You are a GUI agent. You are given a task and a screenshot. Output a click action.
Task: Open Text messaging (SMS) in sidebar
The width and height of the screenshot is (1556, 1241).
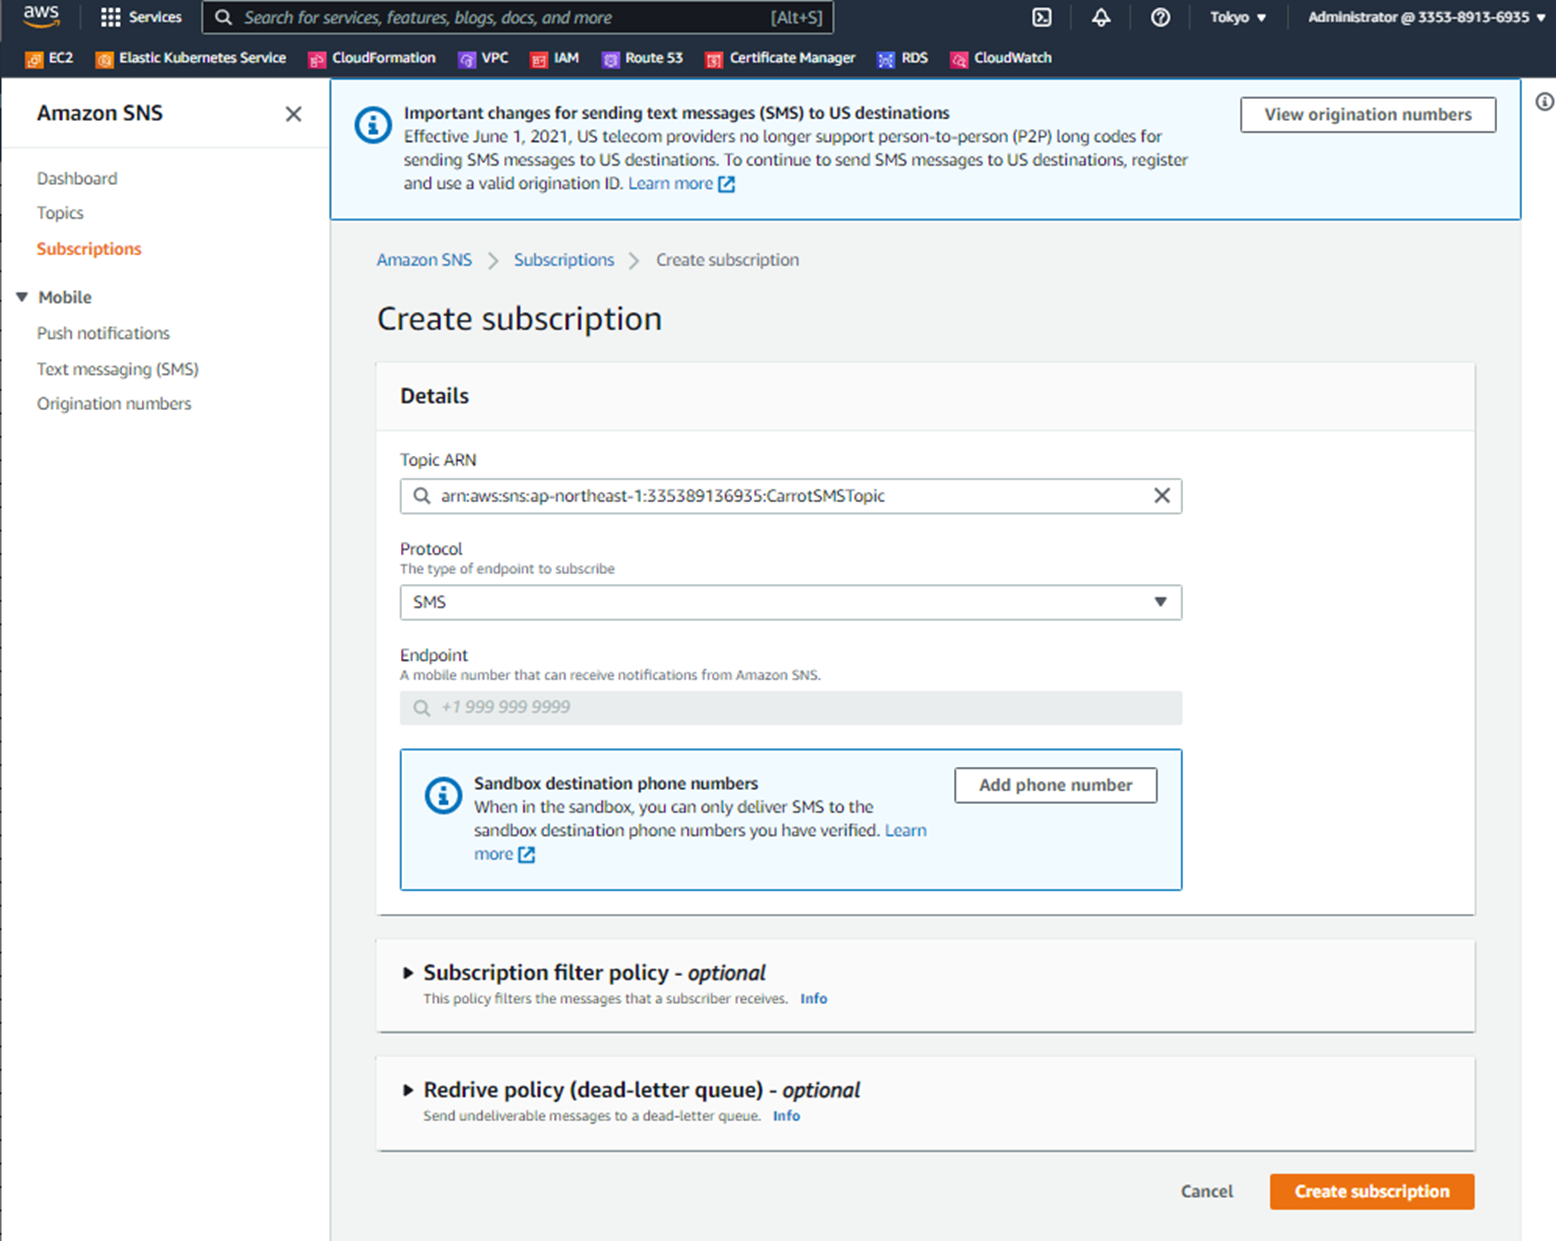118,369
